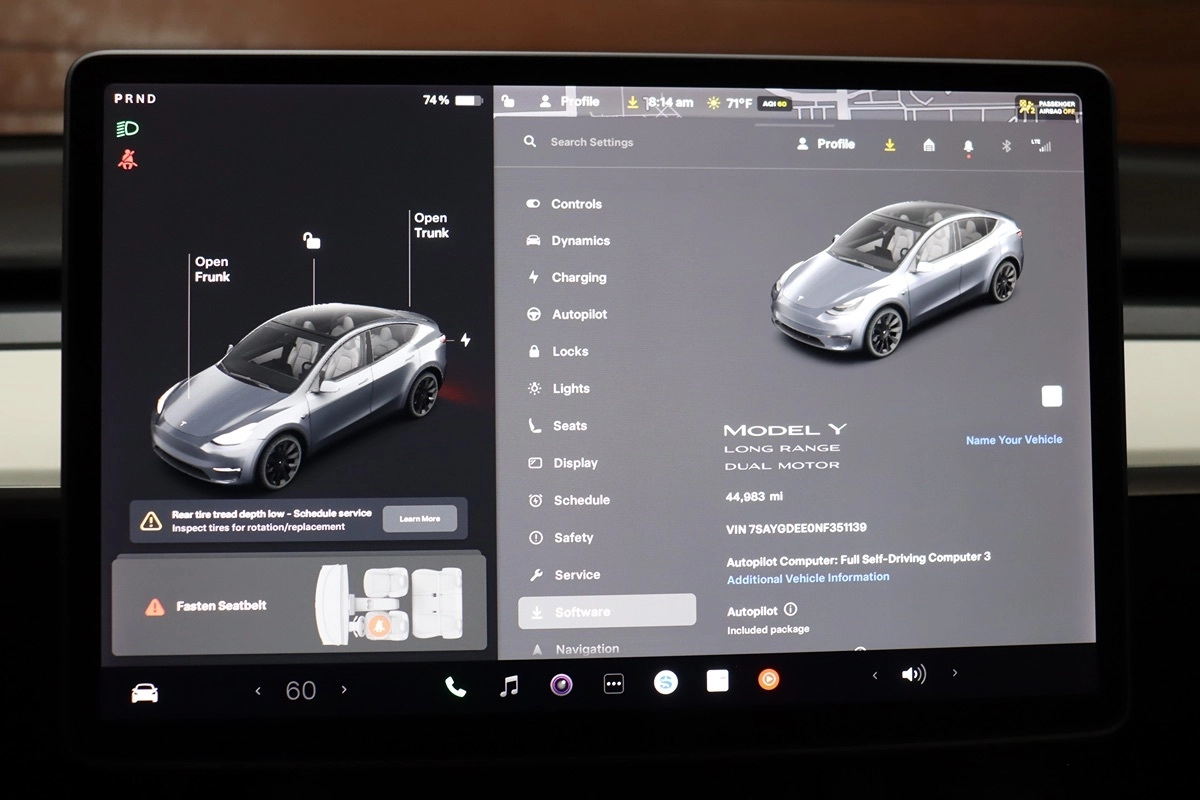Viewport: 1200px width, 800px height.
Task: Tap the HomeLink garage icon
Action: click(x=929, y=145)
